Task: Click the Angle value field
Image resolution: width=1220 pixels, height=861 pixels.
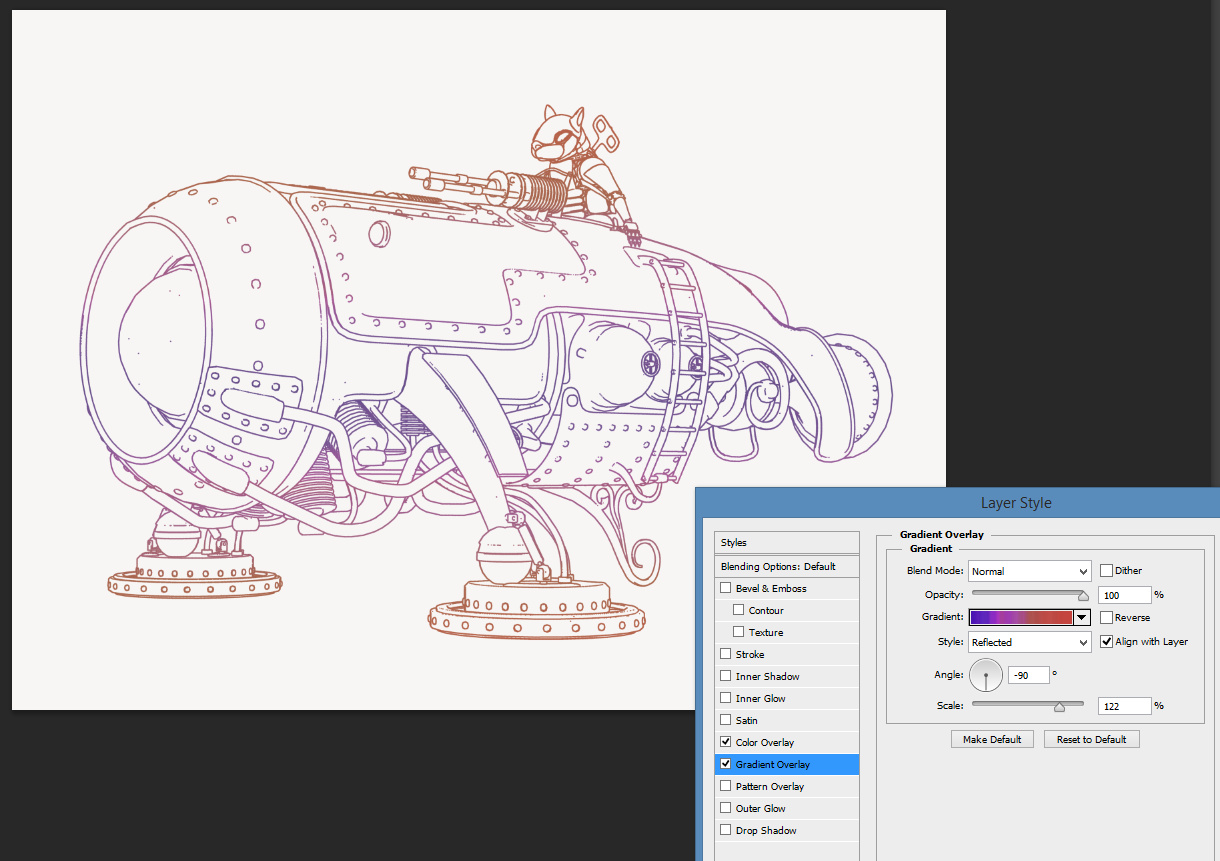Action: coord(1028,675)
